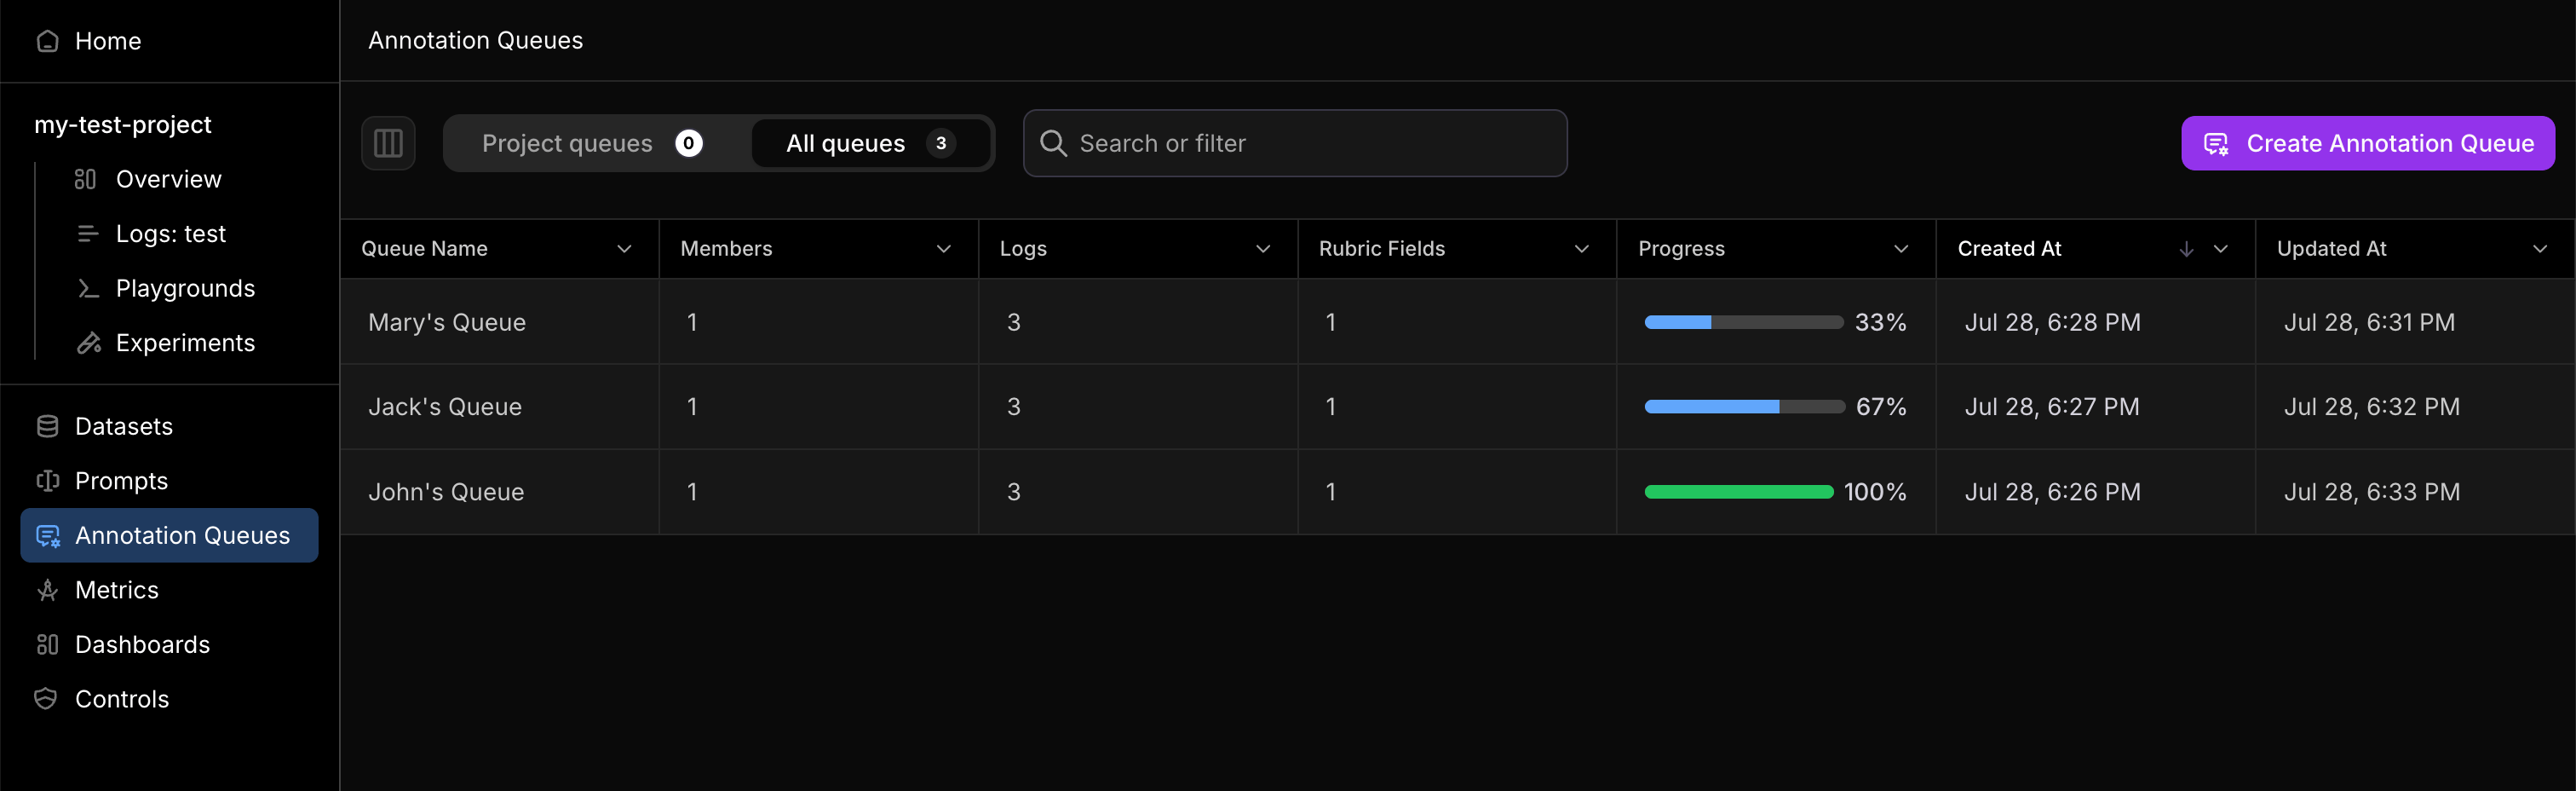
Task: Click the Members column header label
Action: [x=726, y=249]
